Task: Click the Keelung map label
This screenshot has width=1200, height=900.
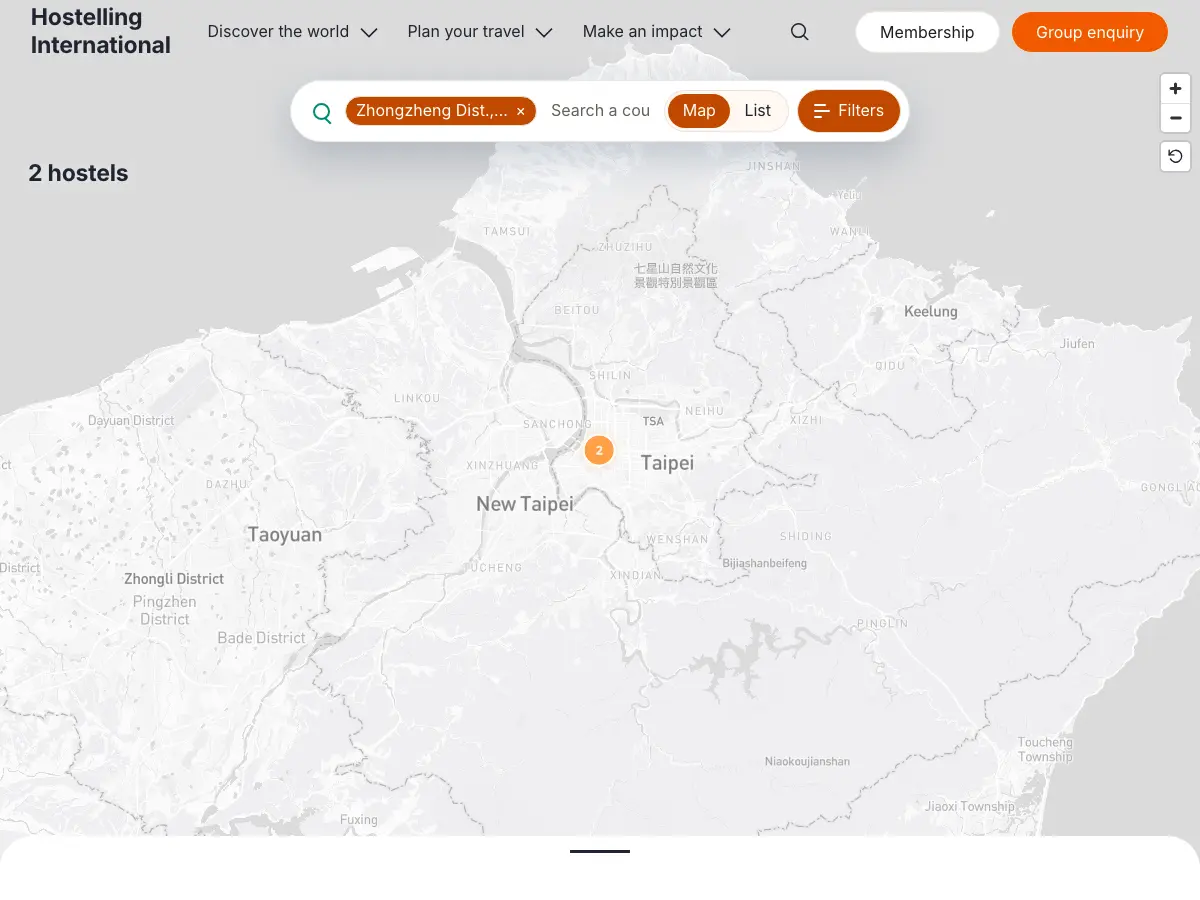Action: 931,312
